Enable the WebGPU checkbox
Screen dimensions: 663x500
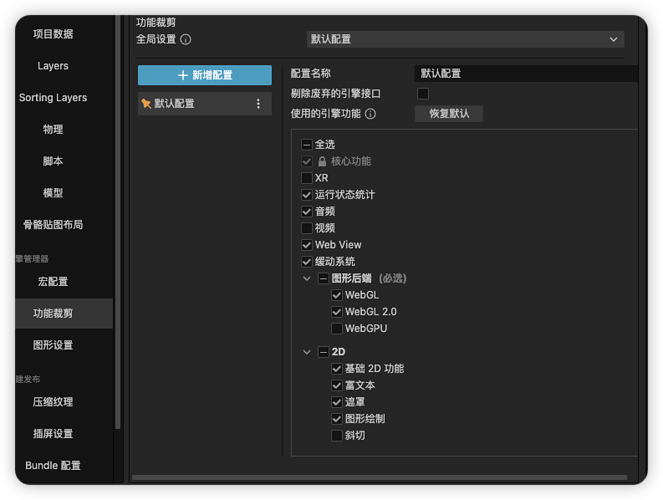coord(337,328)
